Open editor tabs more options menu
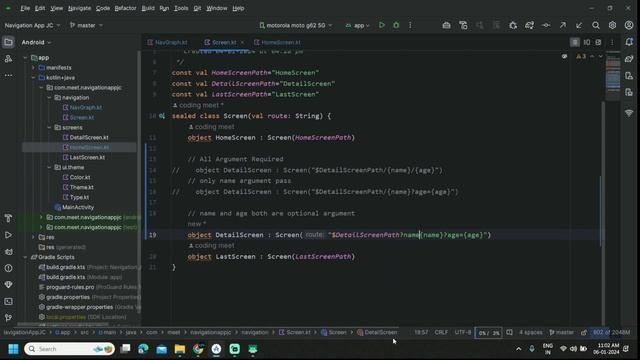This screenshot has width=640, height=360. pos(612,42)
